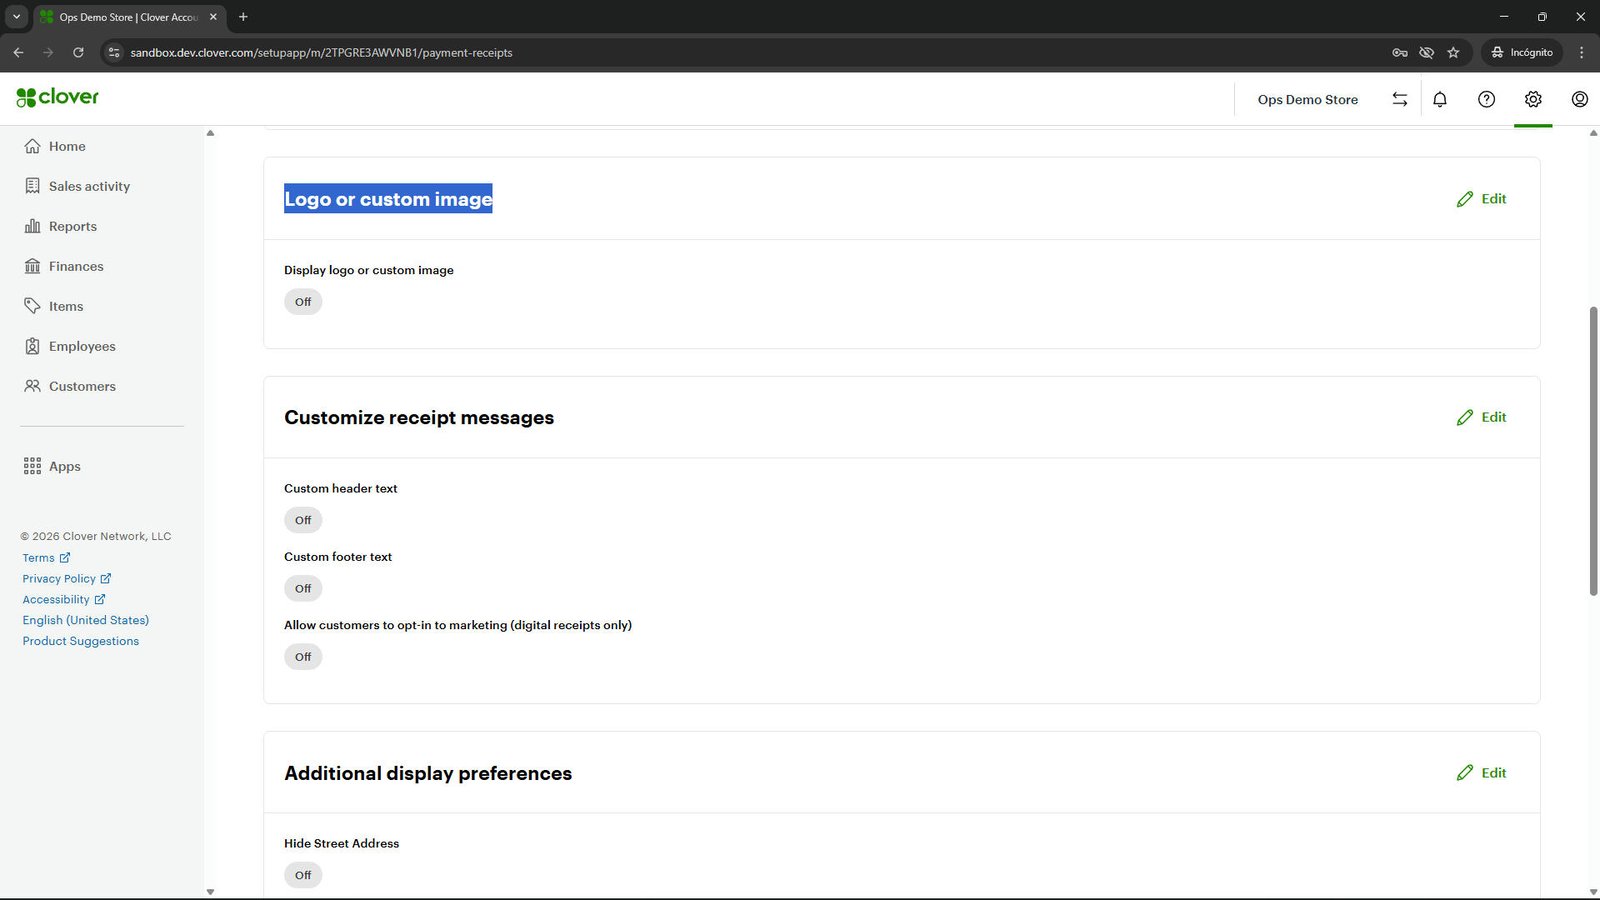Open Finances in the sidebar

(x=64, y=266)
